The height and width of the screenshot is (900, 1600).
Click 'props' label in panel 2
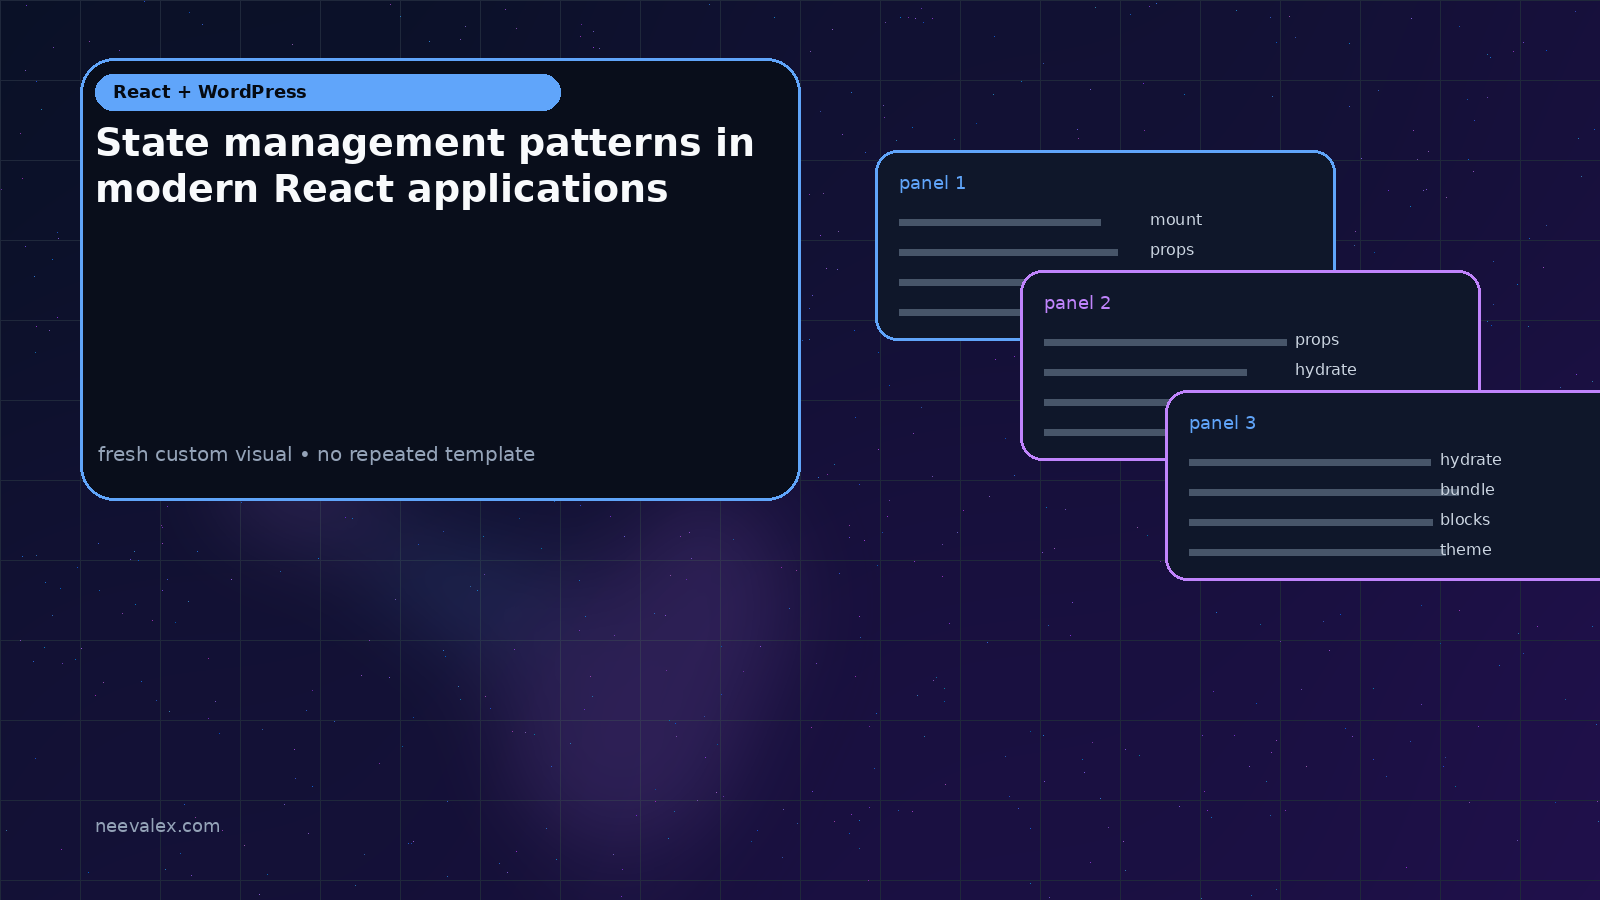pyautogui.click(x=1317, y=340)
